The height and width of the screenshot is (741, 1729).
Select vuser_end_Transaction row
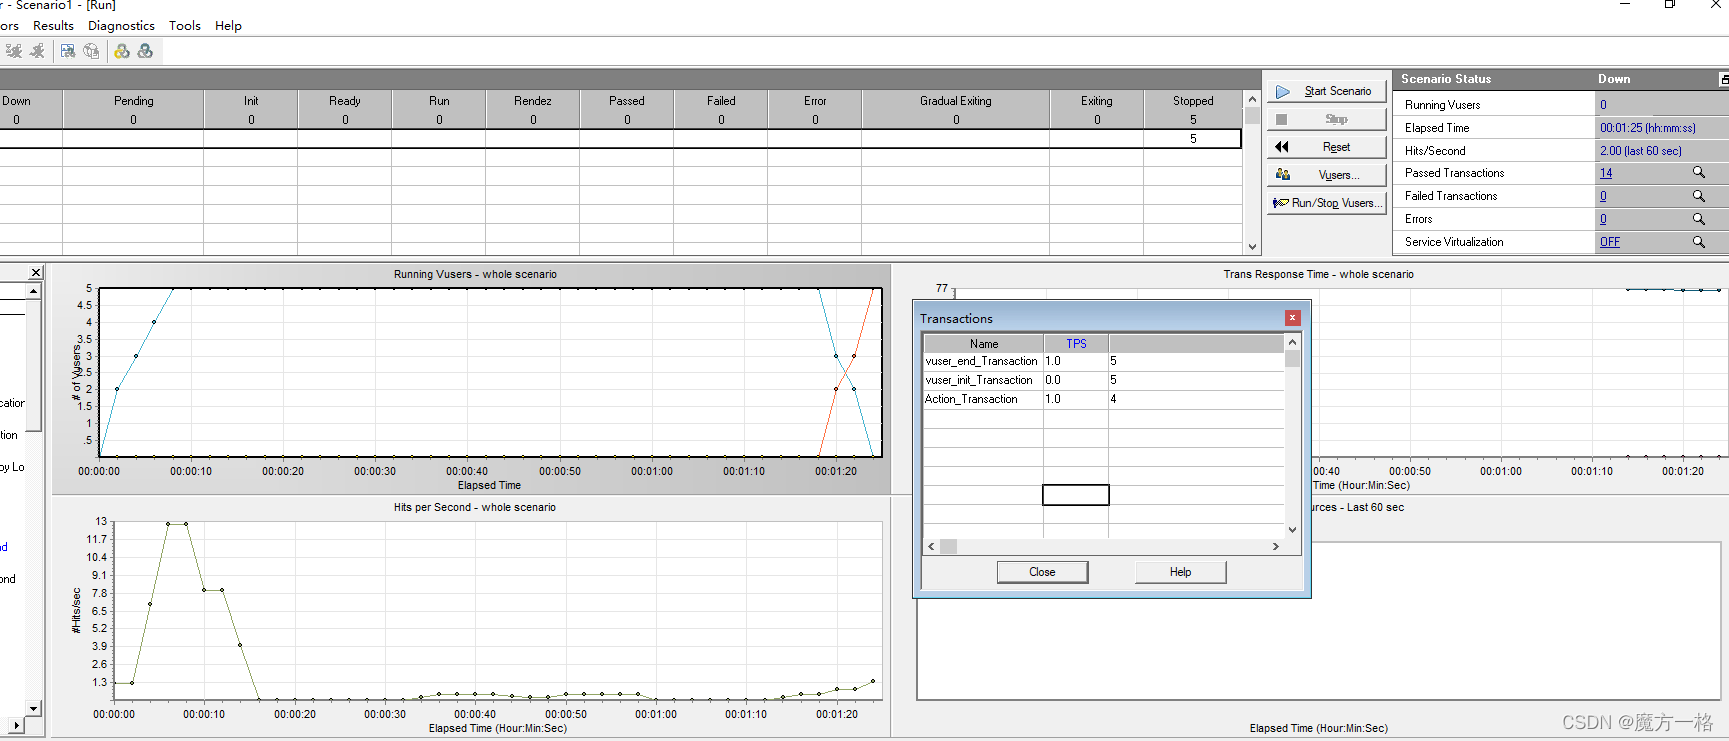[x=1104, y=361]
